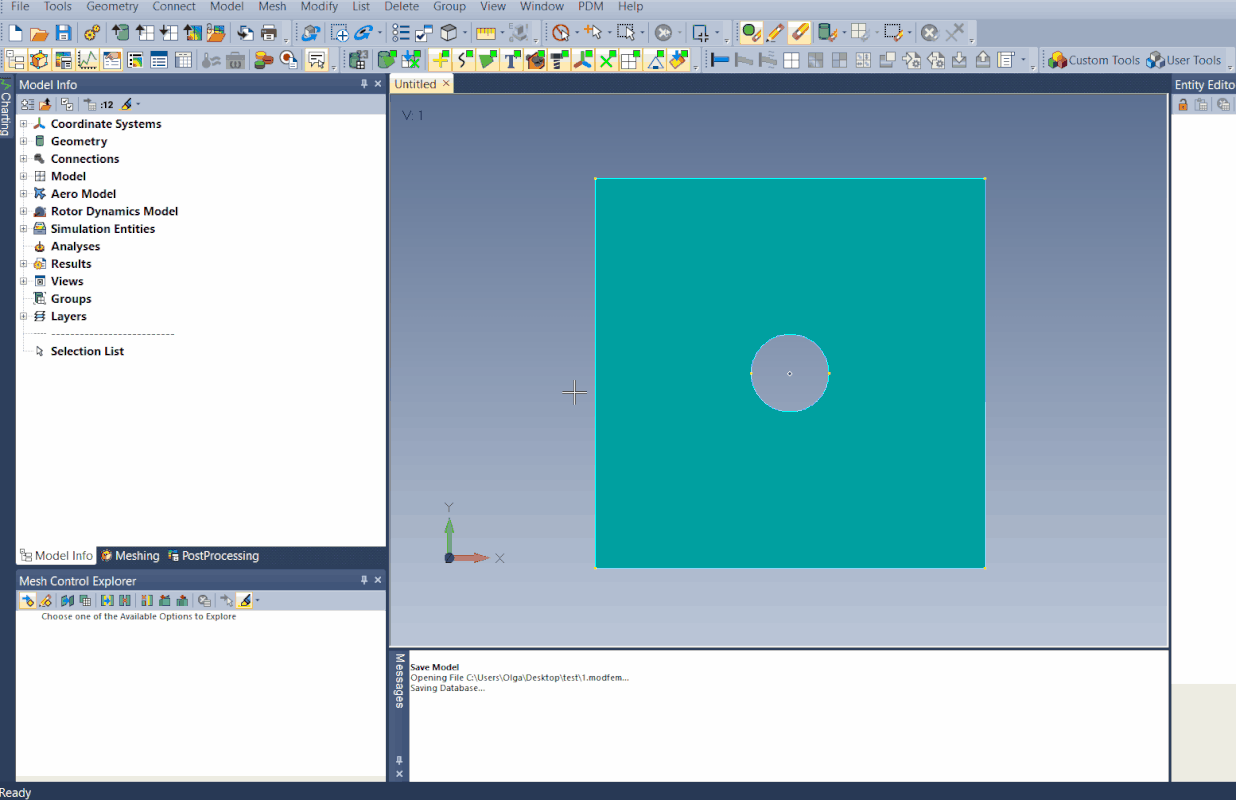Expand the Geometry tree node
Screen dimensions: 1236x800
coord(24,141)
